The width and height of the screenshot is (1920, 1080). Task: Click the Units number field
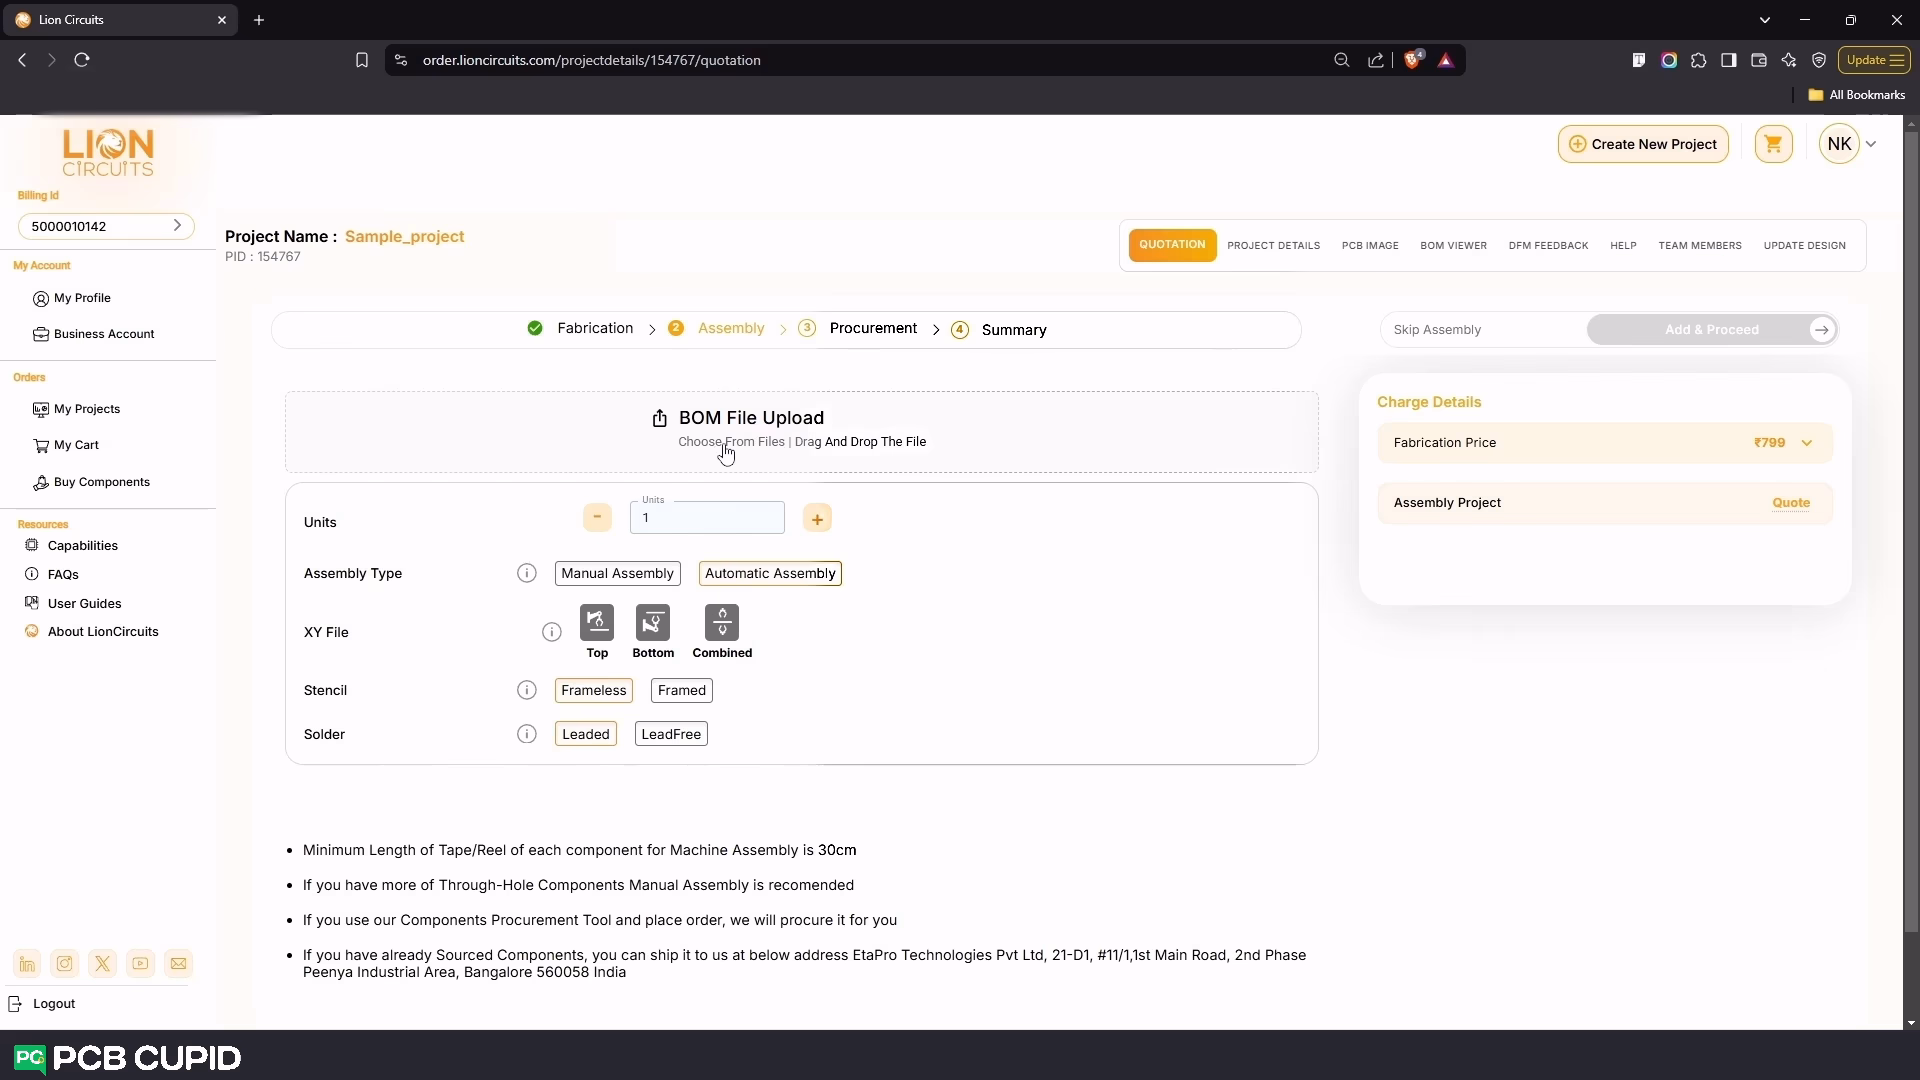707,518
